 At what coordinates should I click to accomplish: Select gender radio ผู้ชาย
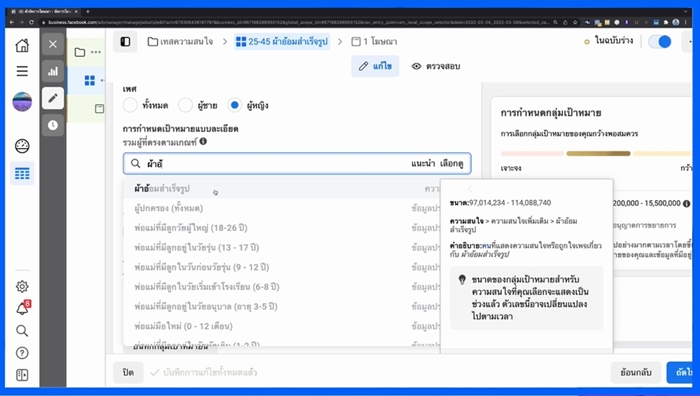(185, 105)
